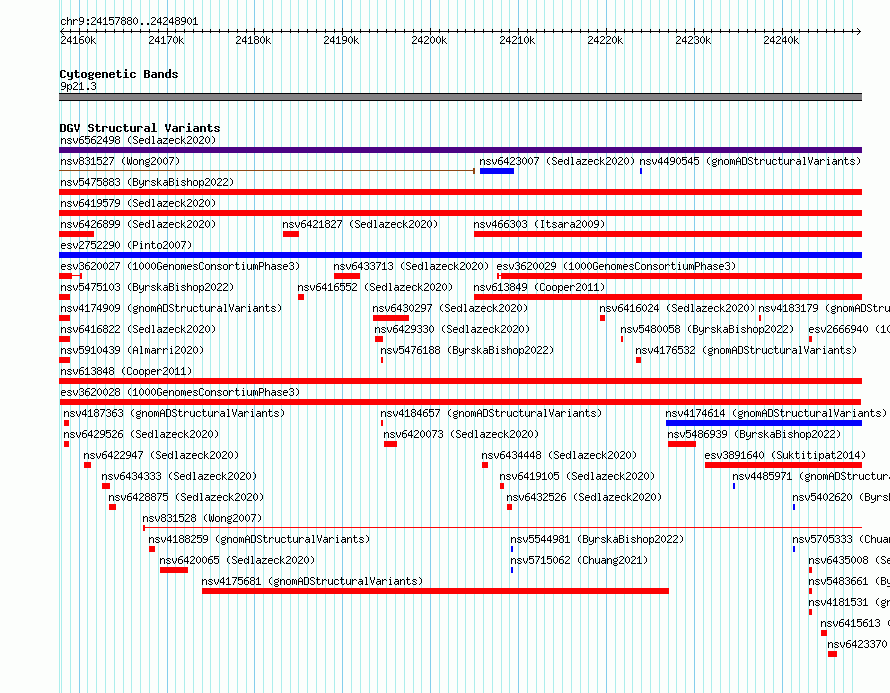890x693 pixels.
Task: Click nsv5910439 (Almarri2020) label
Action: [132, 350]
